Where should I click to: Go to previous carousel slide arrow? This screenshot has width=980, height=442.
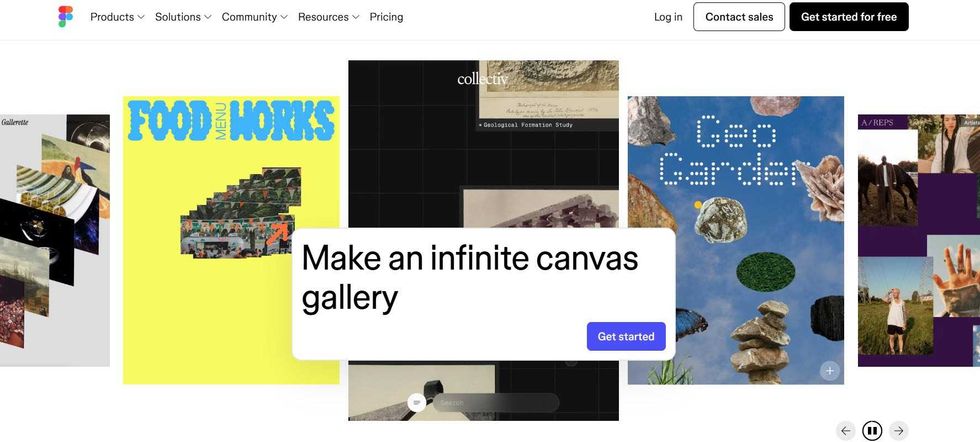tap(846, 431)
